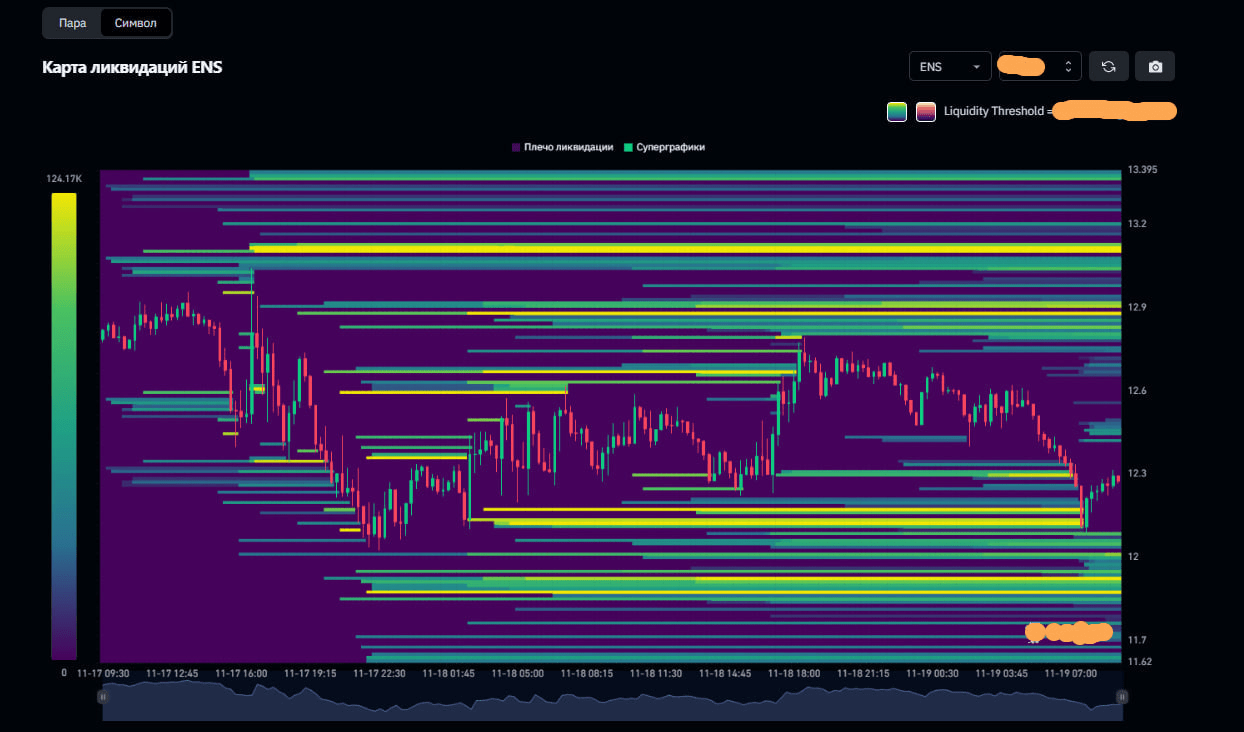Click the right handle of the range slider
The height and width of the screenshot is (732, 1244).
1122,697
